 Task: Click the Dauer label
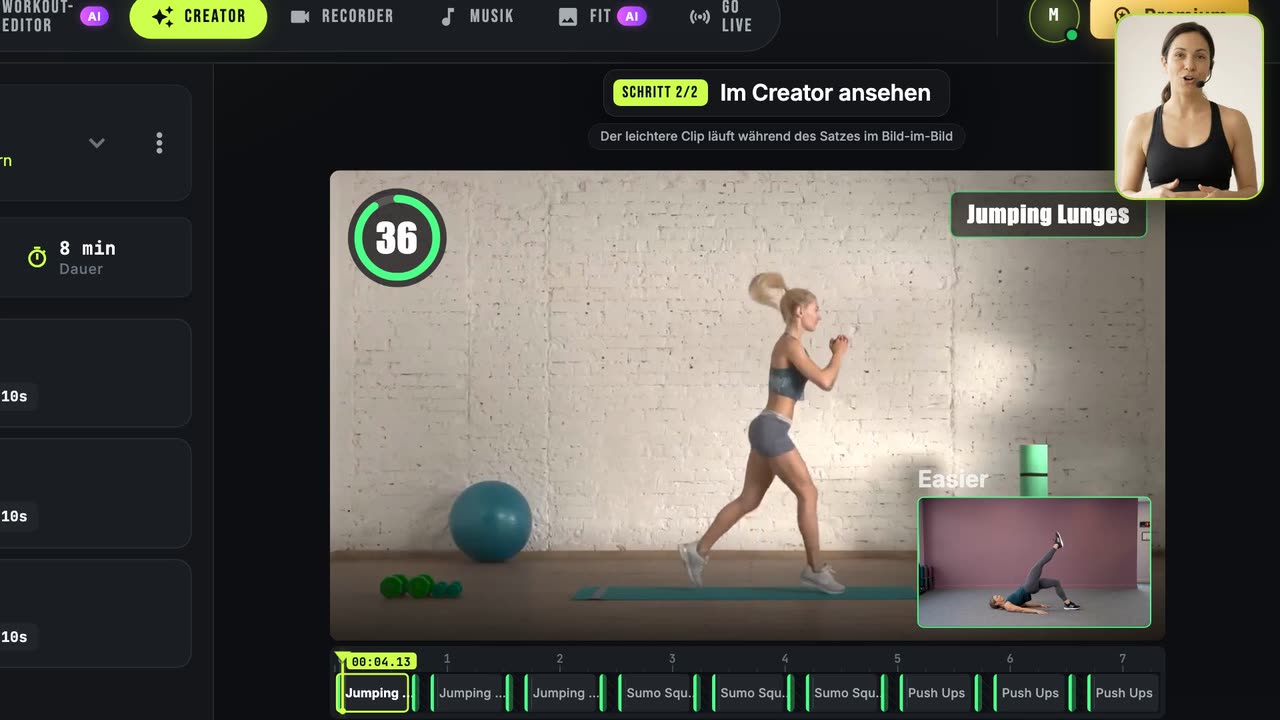click(81, 269)
